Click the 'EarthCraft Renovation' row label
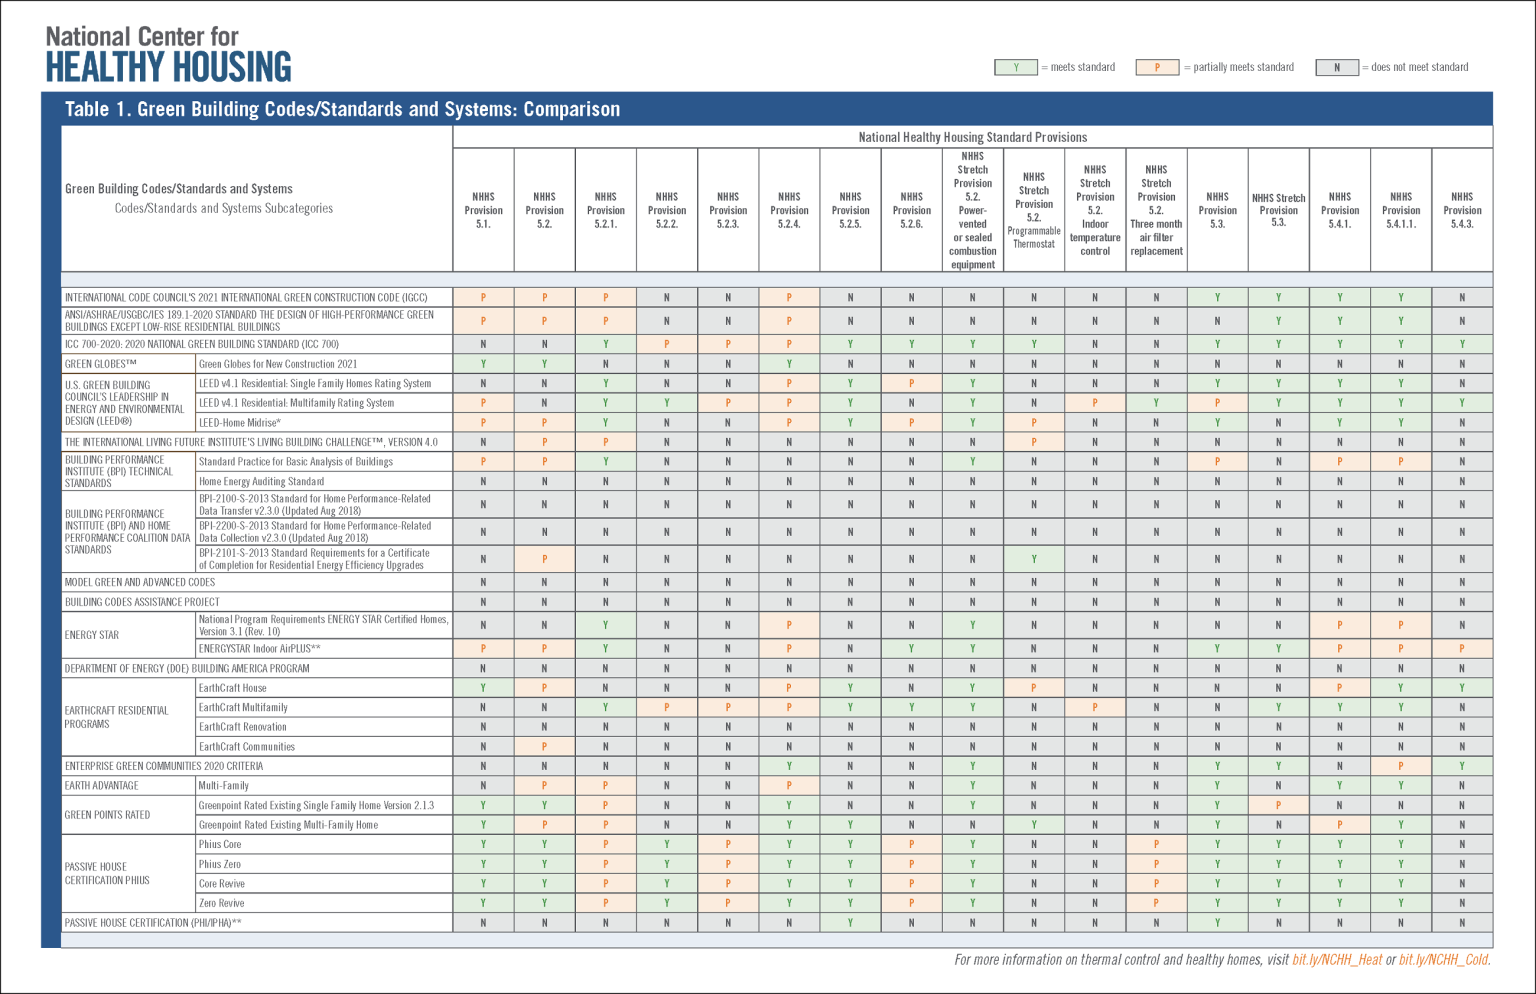 pos(243,727)
